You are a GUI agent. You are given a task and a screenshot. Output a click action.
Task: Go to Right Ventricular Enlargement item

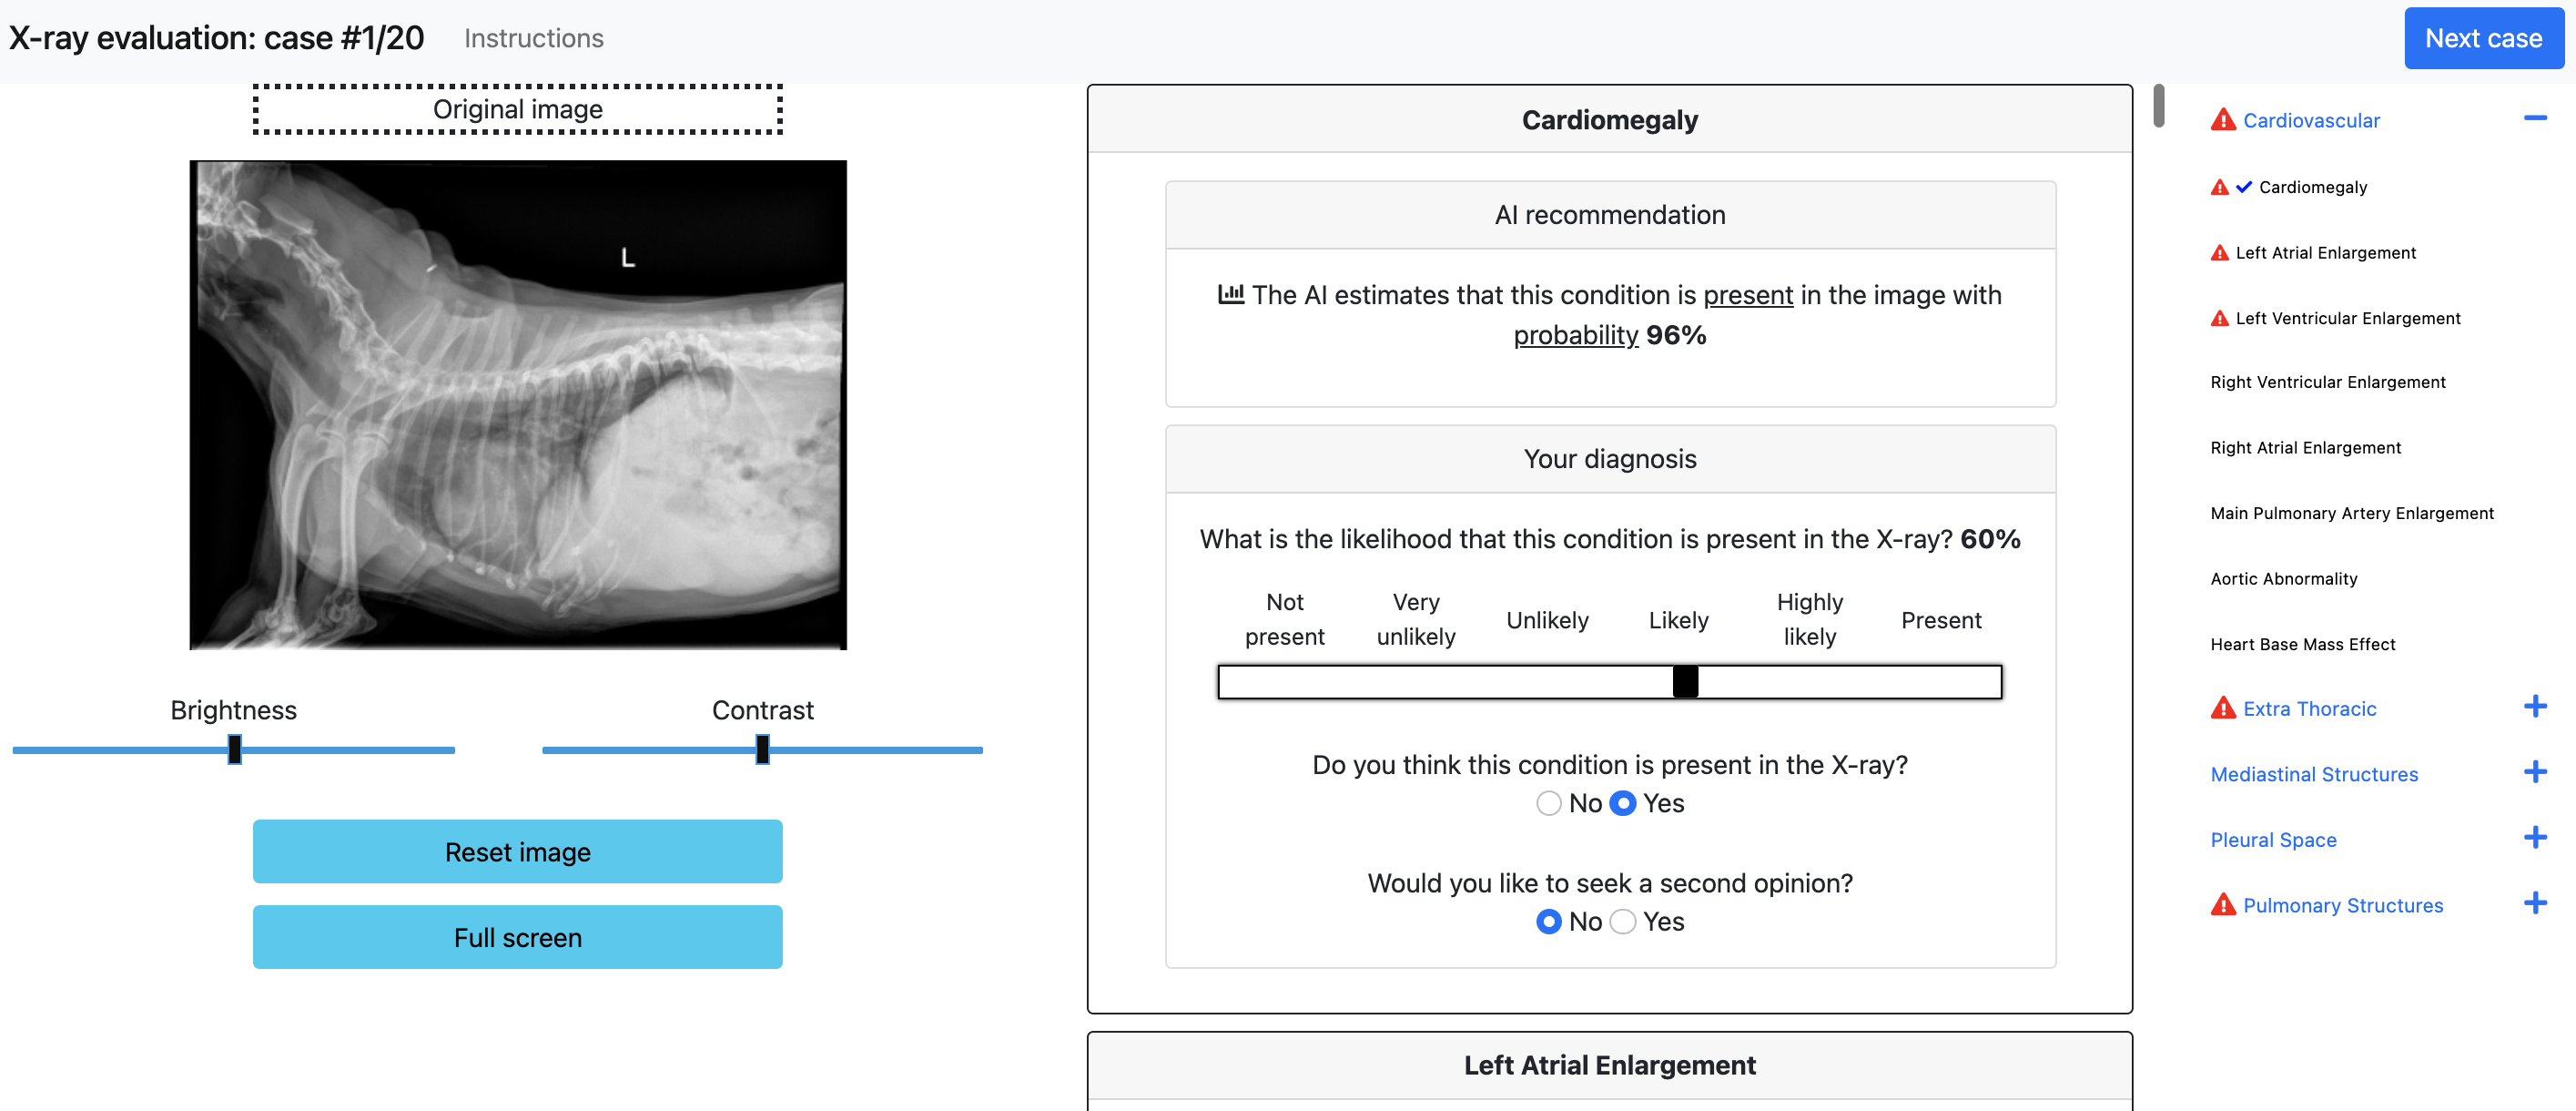[x=2327, y=382]
